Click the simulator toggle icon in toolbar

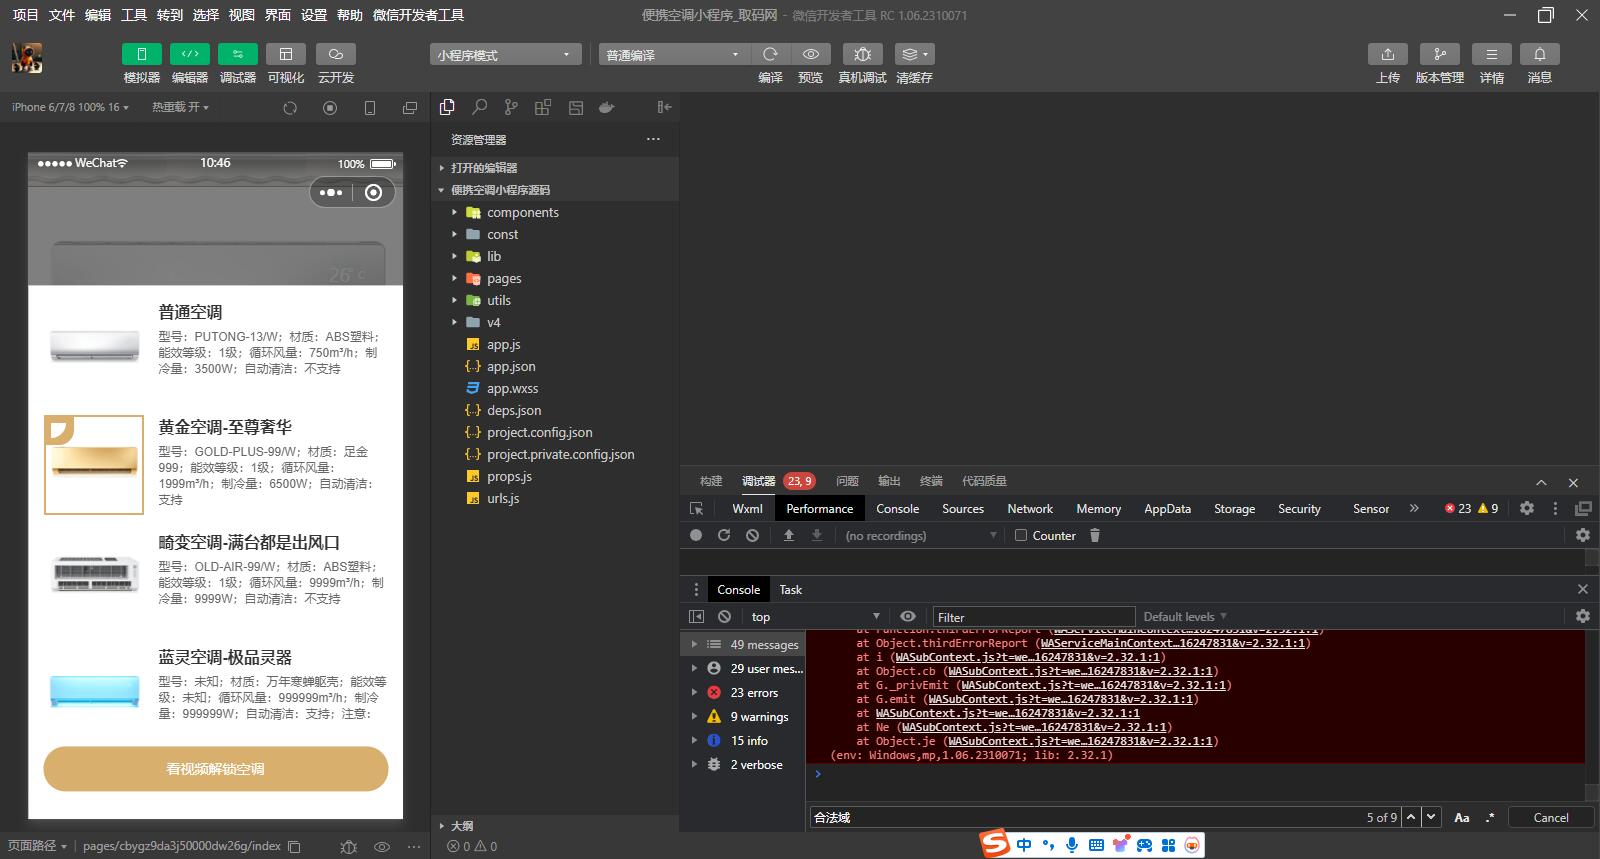(141, 54)
